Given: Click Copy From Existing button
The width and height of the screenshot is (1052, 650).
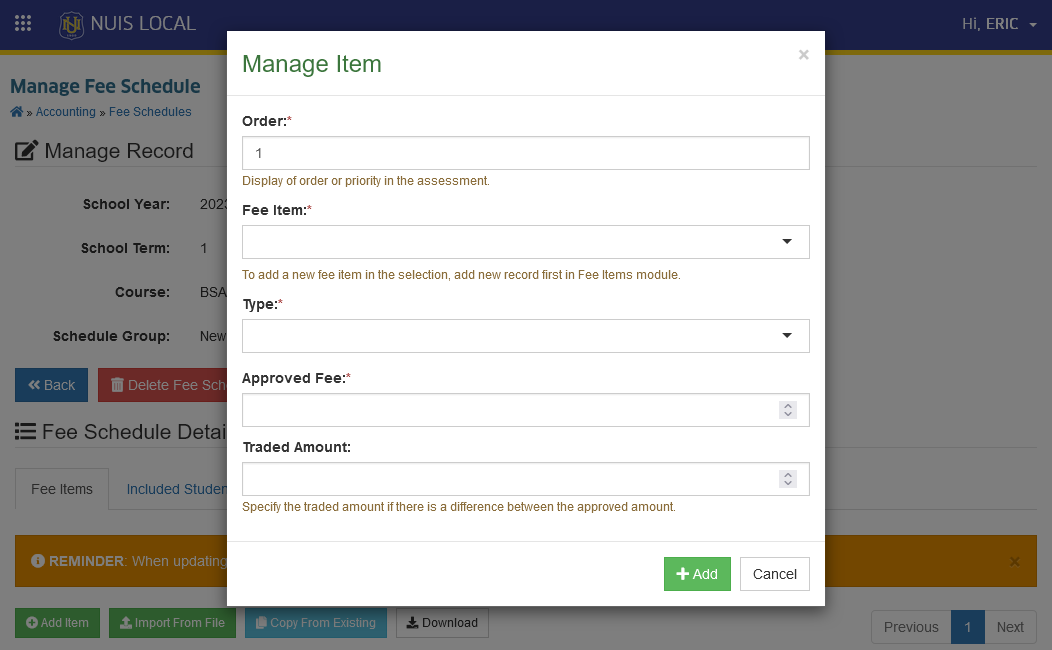Looking at the screenshot, I should tap(315, 623).
